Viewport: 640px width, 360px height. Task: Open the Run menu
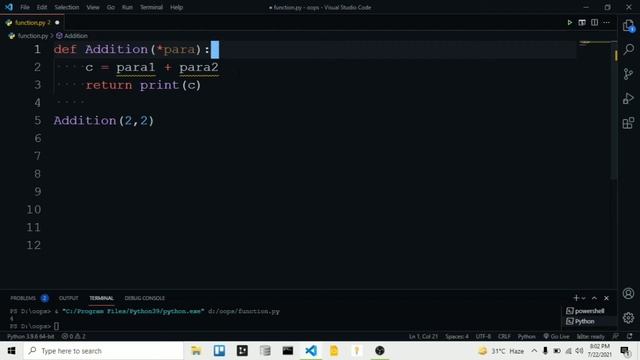click(127, 7)
